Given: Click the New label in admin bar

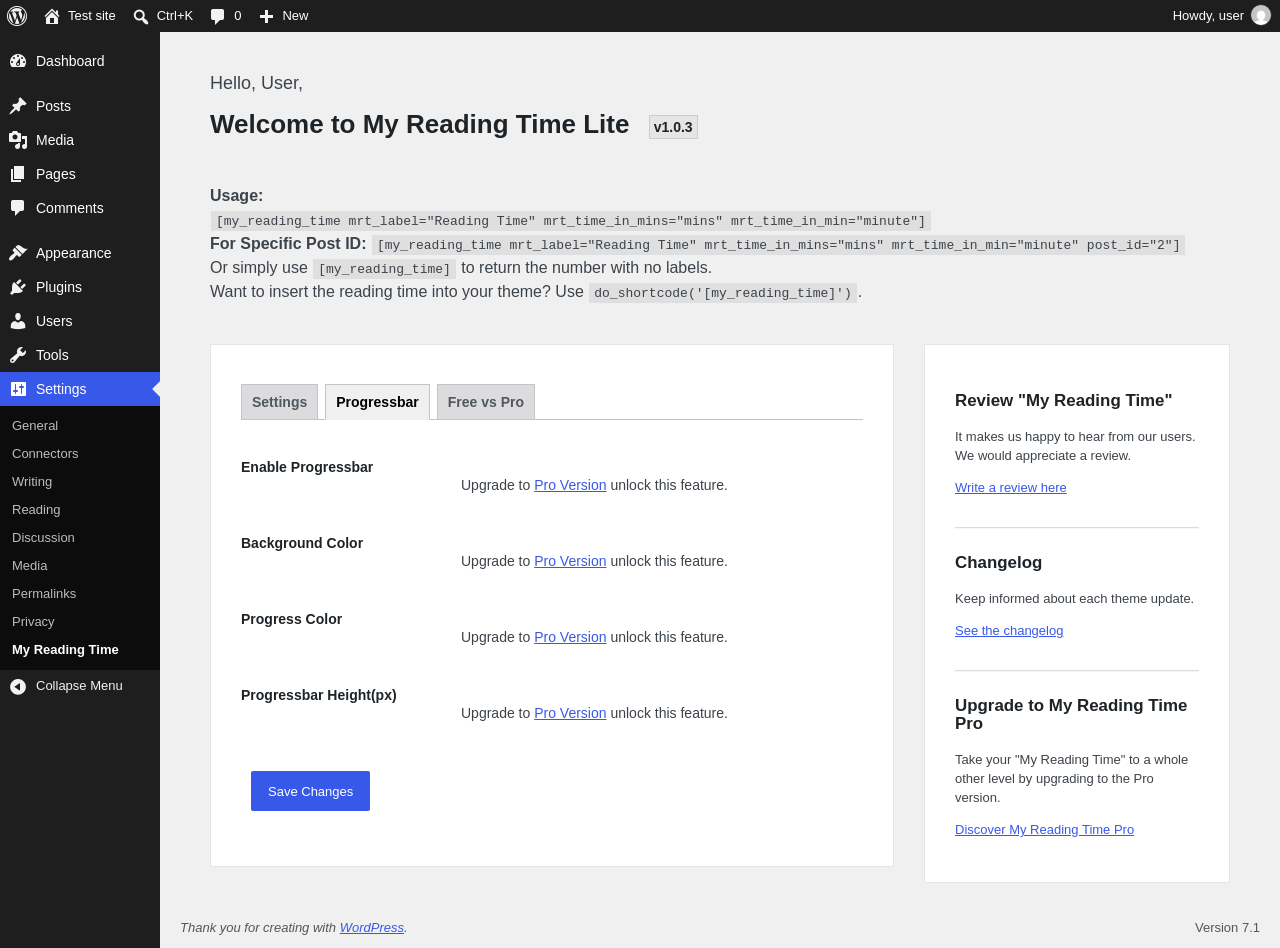Looking at the screenshot, I should coord(295,15).
